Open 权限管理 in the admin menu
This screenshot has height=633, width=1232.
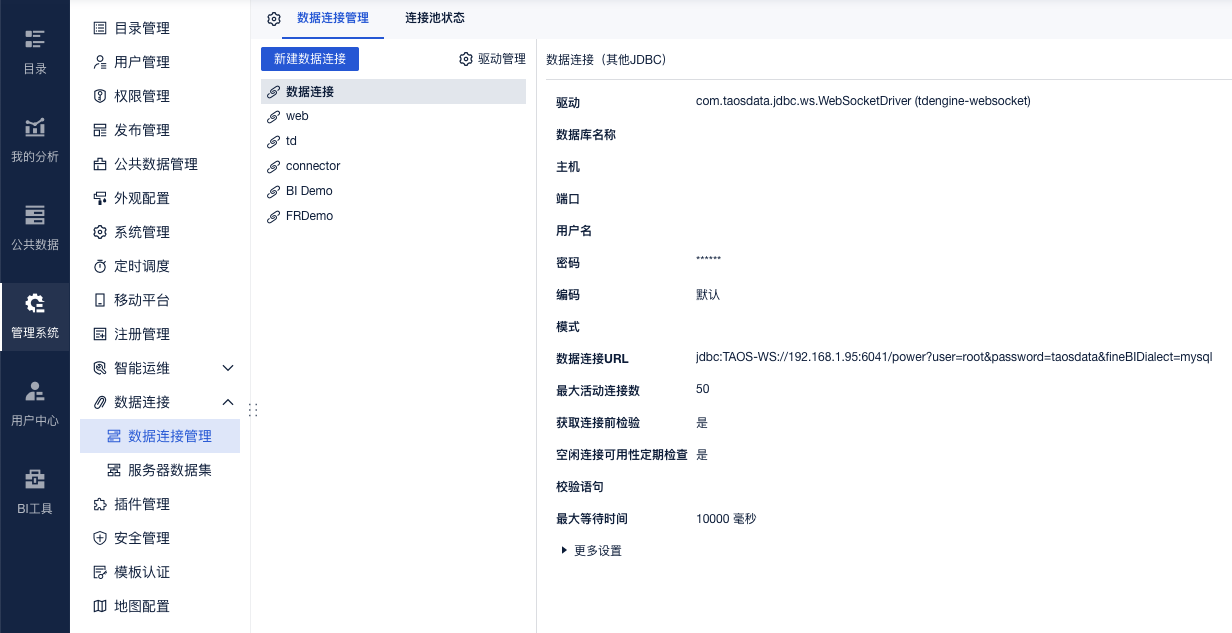141,96
